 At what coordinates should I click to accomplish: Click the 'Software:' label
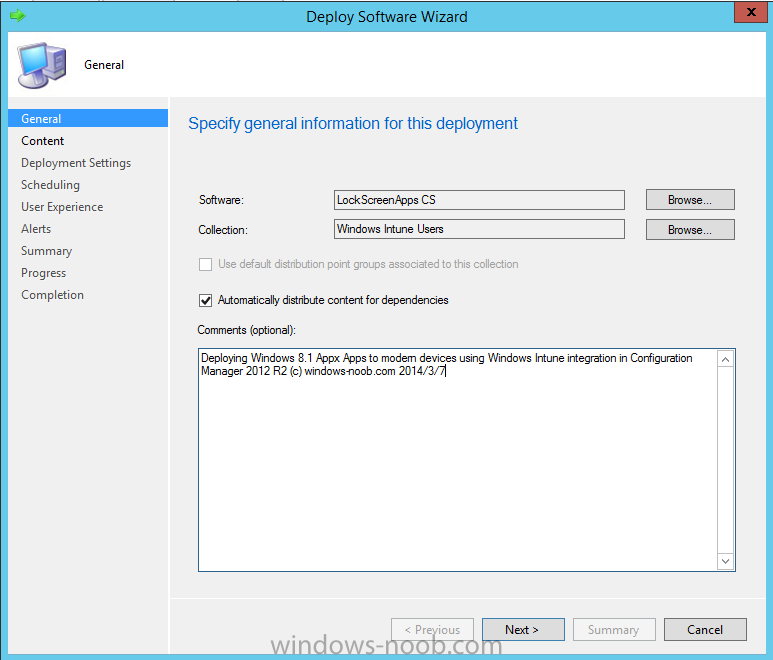pyautogui.click(x=221, y=200)
